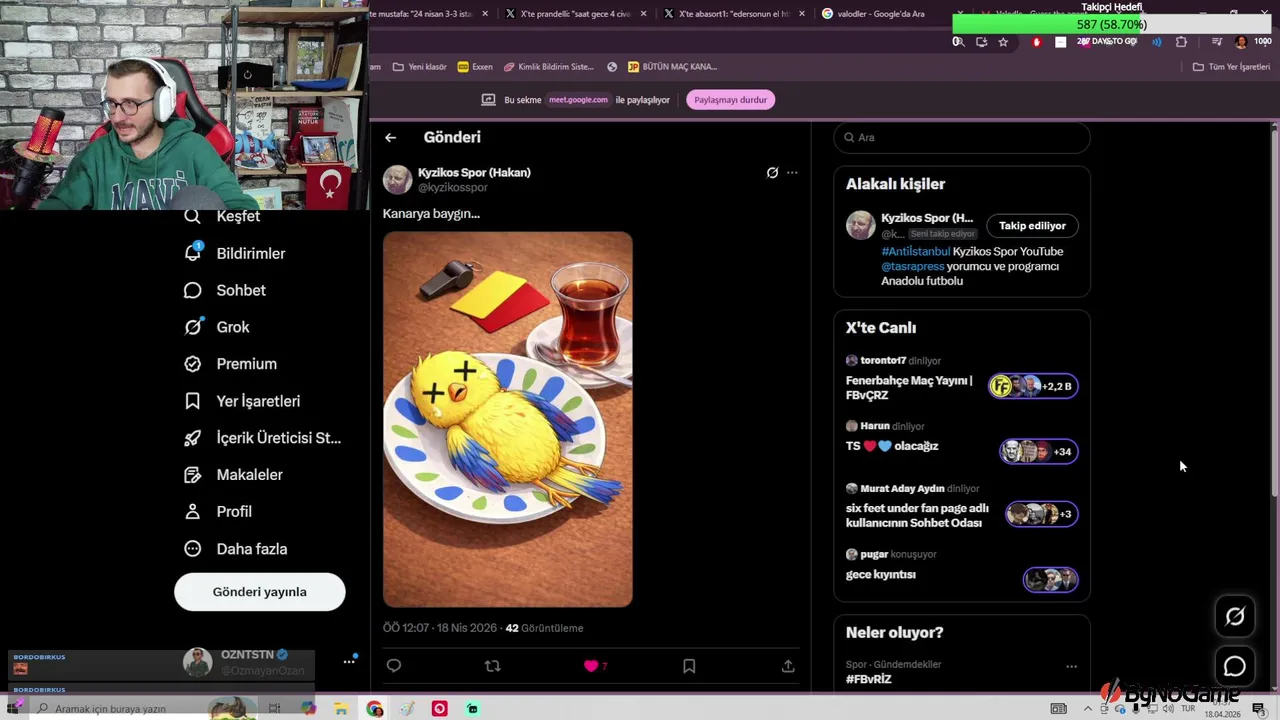Open İçerik Üreticisi Stüdyosu in sidebar

(x=263, y=438)
